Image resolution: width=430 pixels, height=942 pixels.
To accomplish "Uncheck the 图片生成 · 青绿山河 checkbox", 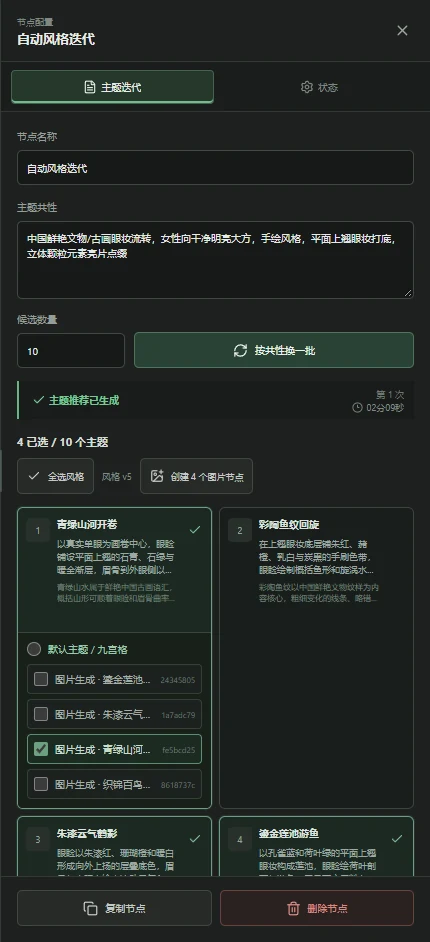I will click(41, 749).
